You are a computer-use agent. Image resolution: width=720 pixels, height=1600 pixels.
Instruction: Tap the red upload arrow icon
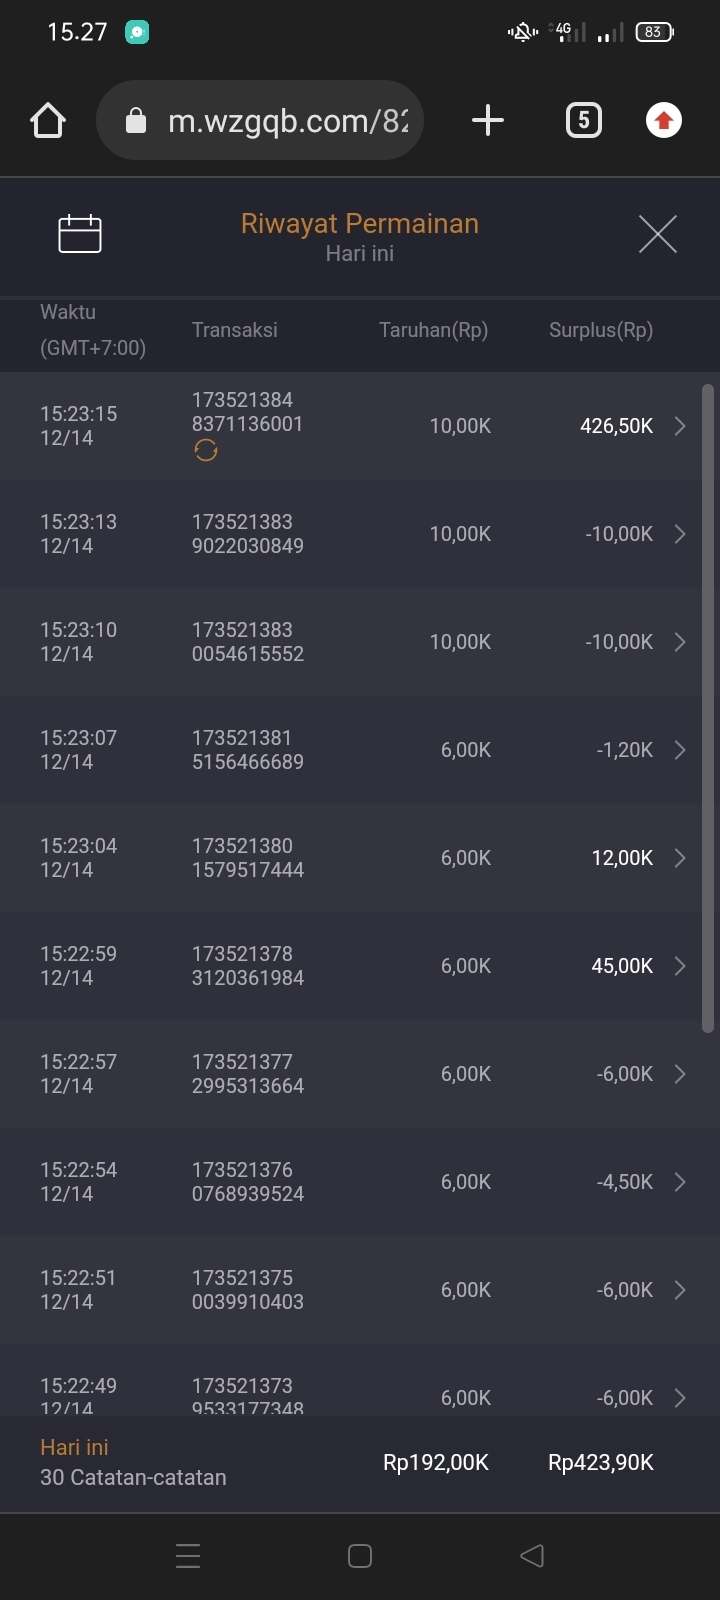click(x=663, y=121)
